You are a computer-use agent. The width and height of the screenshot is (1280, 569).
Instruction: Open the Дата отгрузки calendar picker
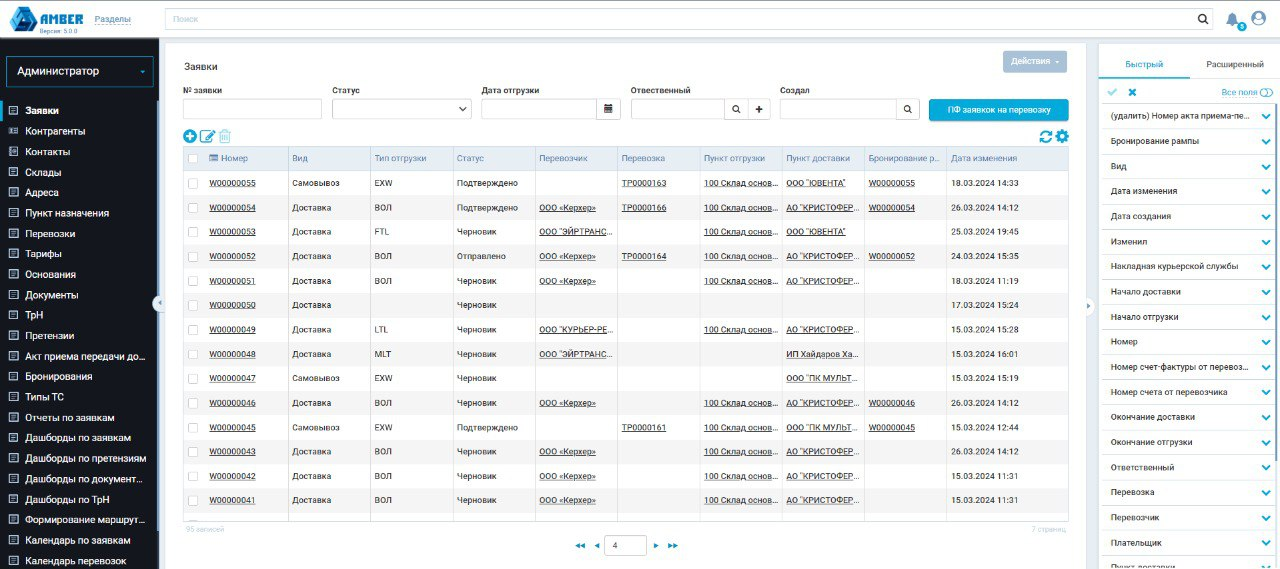(609, 109)
